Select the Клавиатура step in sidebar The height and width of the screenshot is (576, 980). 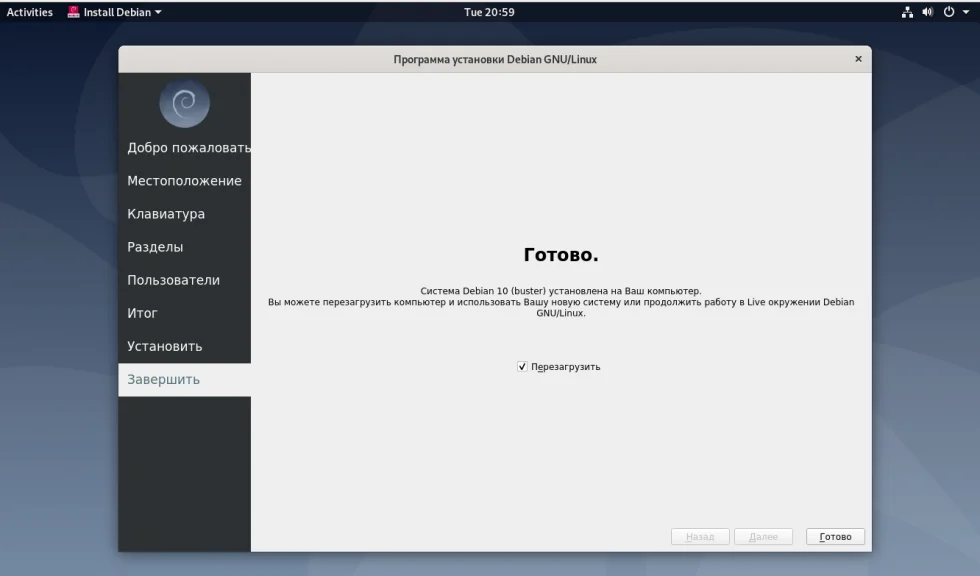(x=184, y=214)
